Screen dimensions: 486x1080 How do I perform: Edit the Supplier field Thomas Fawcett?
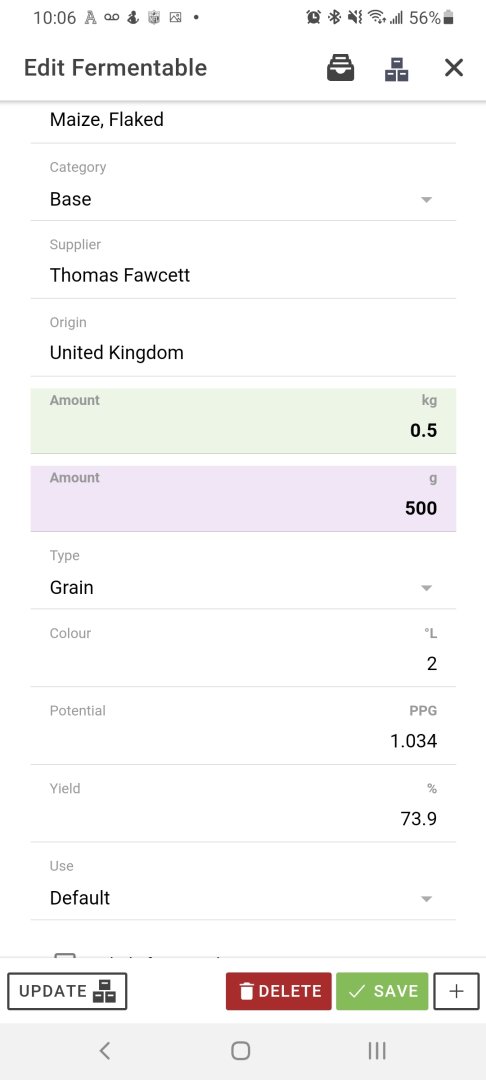(x=243, y=266)
